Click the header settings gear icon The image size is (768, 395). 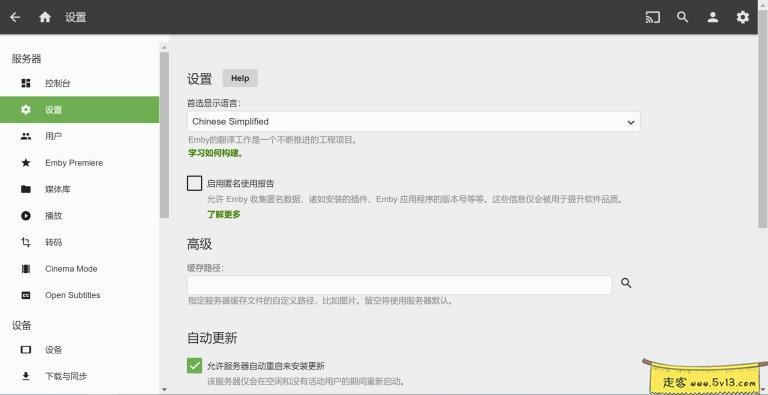743,17
